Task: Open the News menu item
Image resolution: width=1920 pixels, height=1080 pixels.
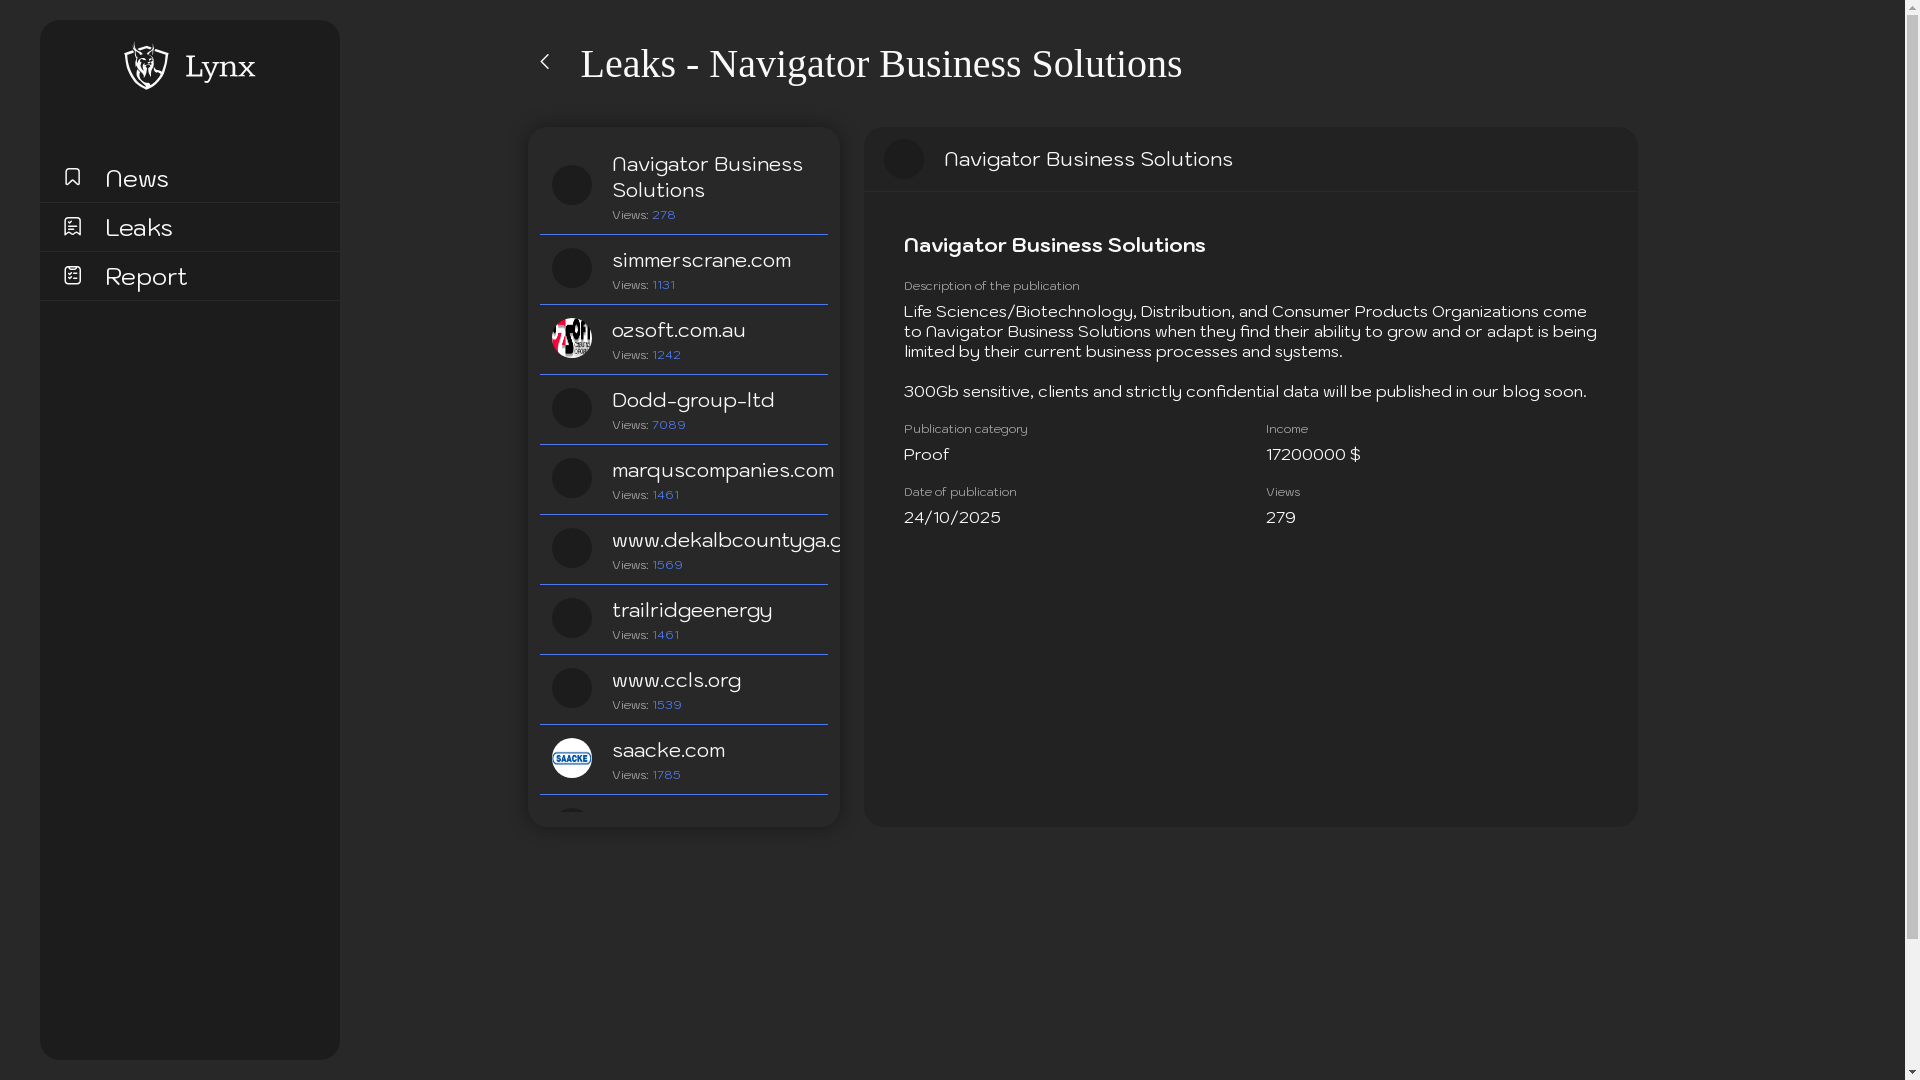Action: pos(137,179)
